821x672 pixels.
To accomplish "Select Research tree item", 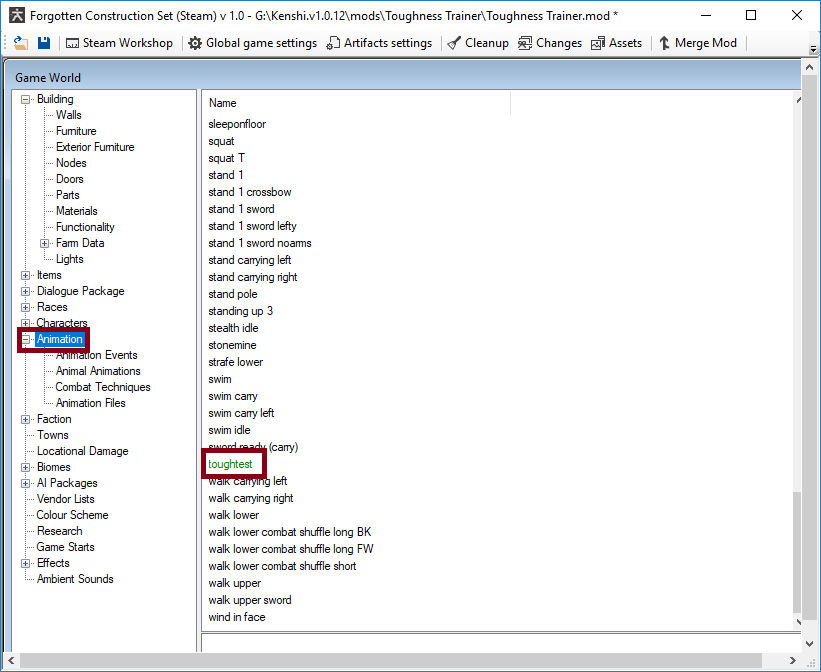I will coord(60,531).
